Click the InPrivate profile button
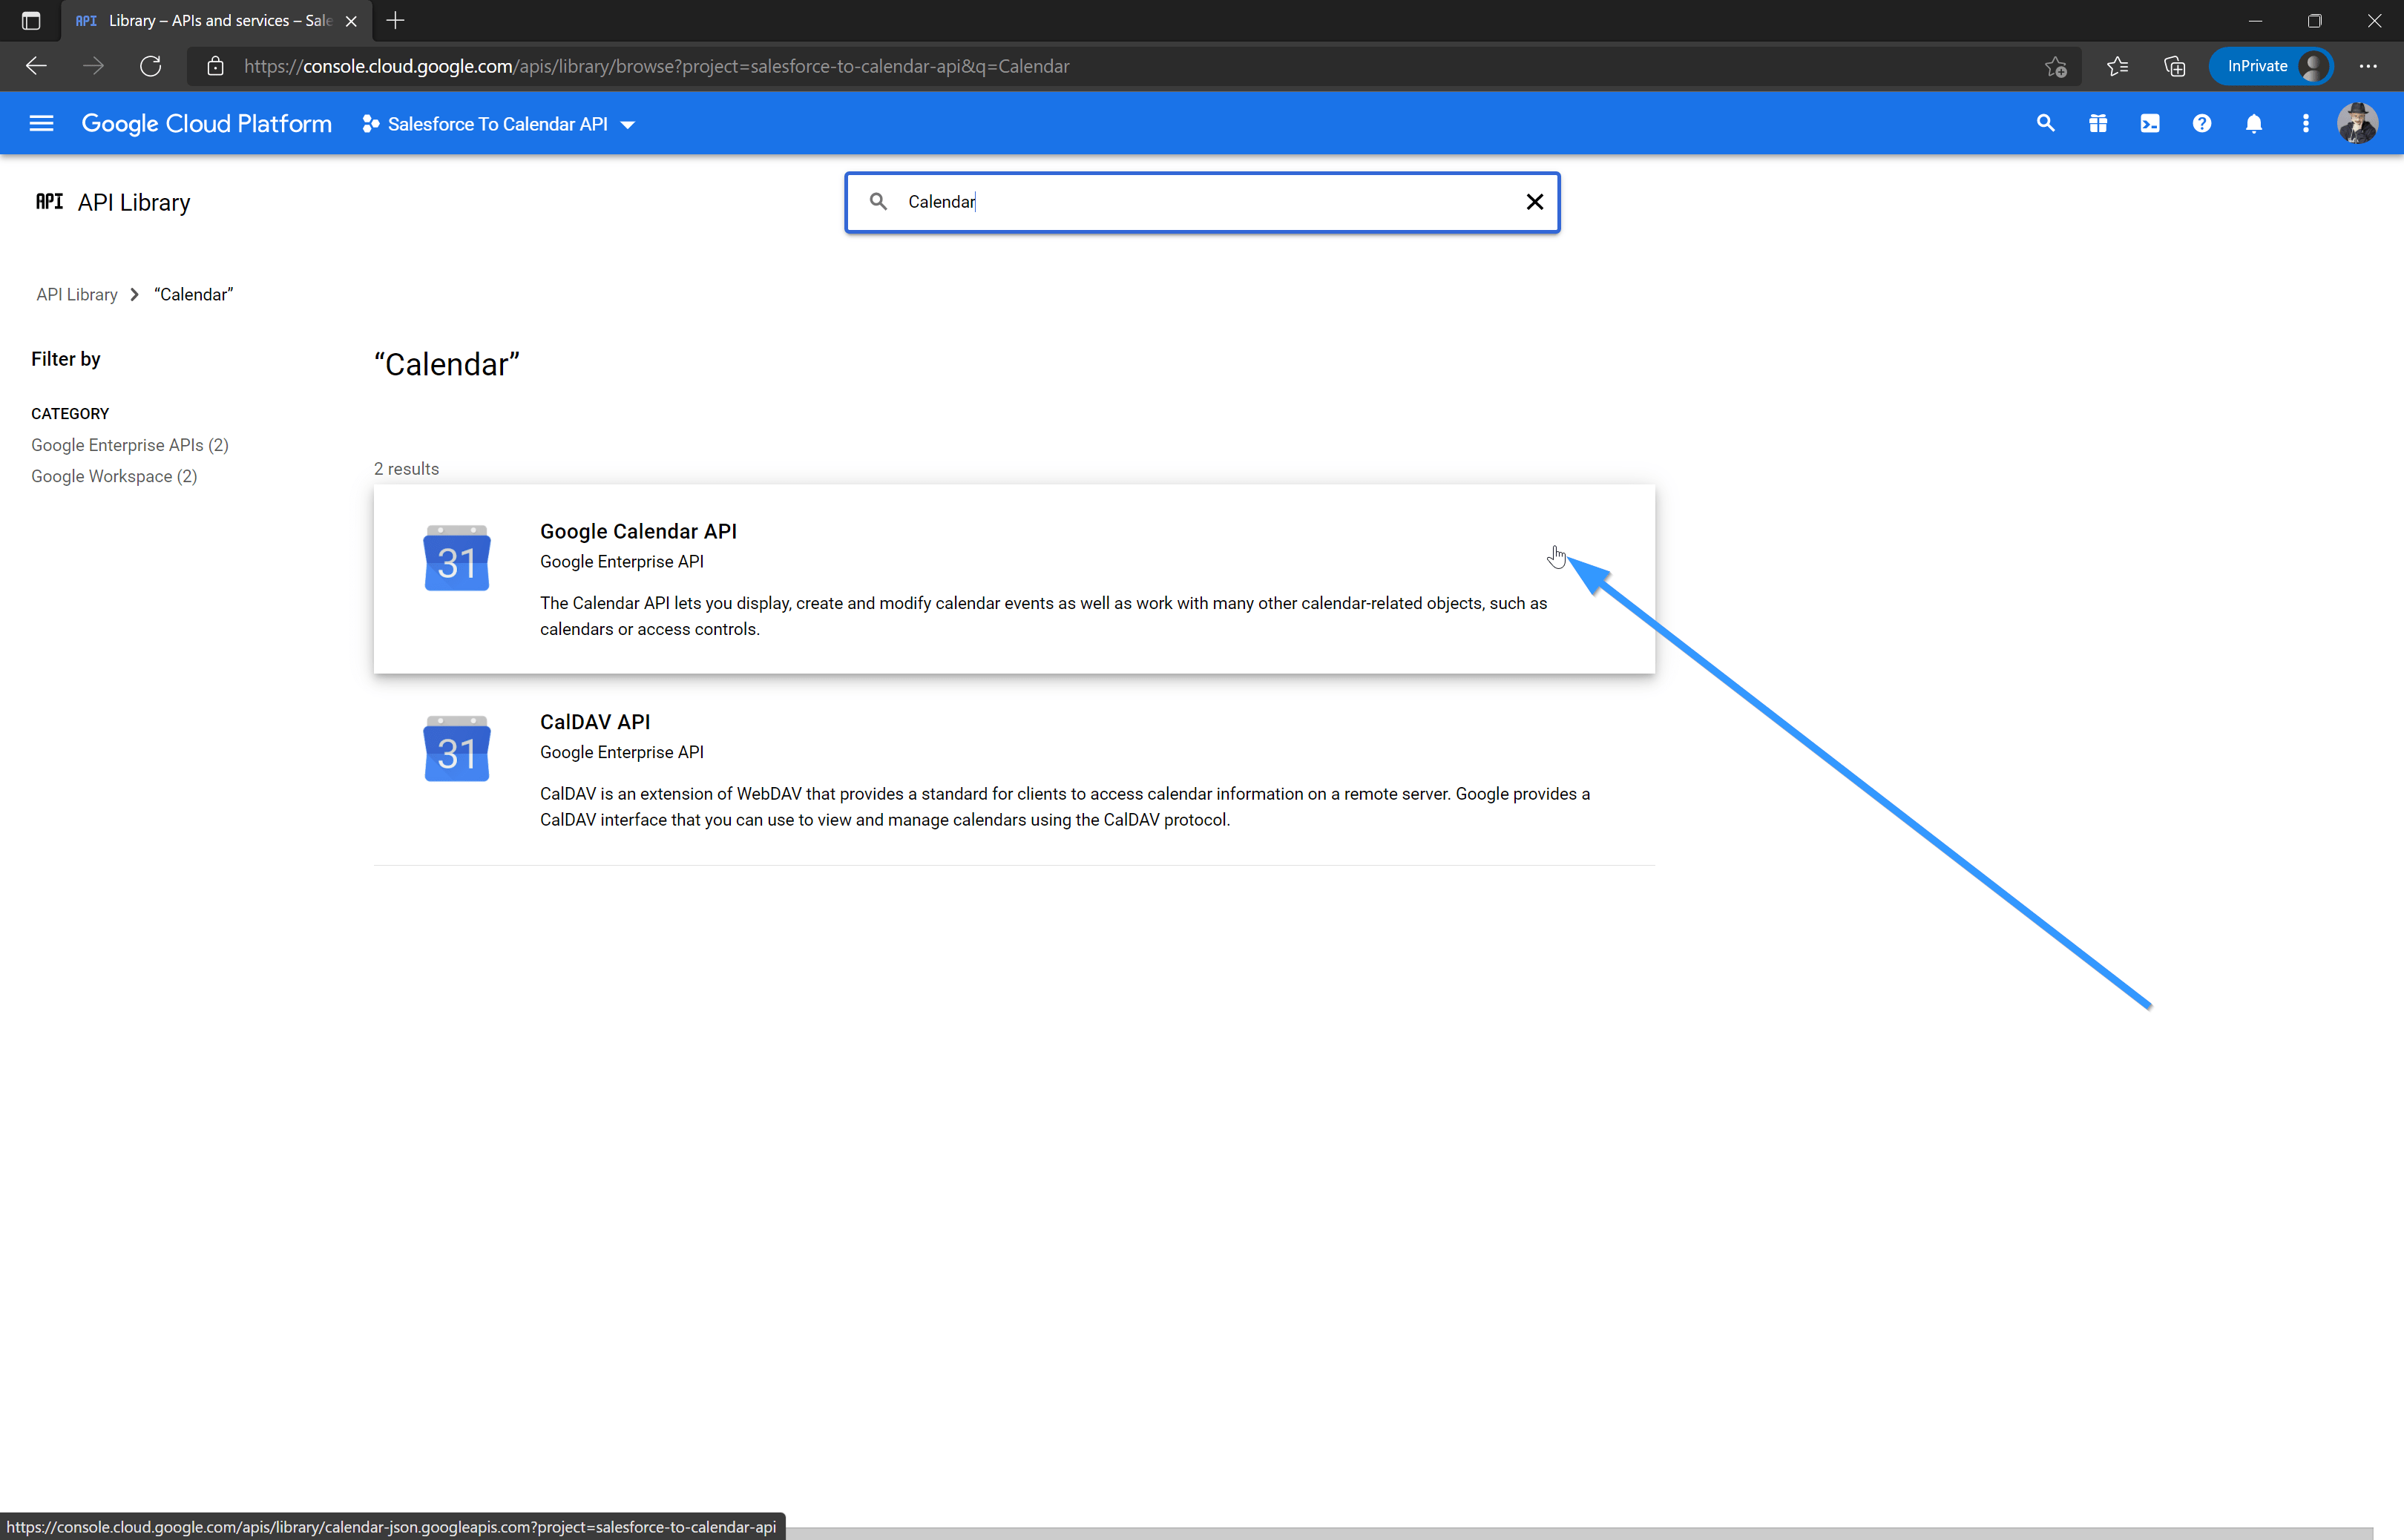This screenshot has height=1540, width=2404. click(x=2271, y=66)
